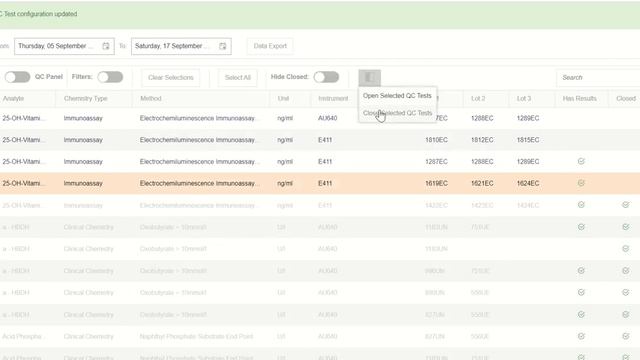Click the From date field Thursday 05 September

click(64, 46)
